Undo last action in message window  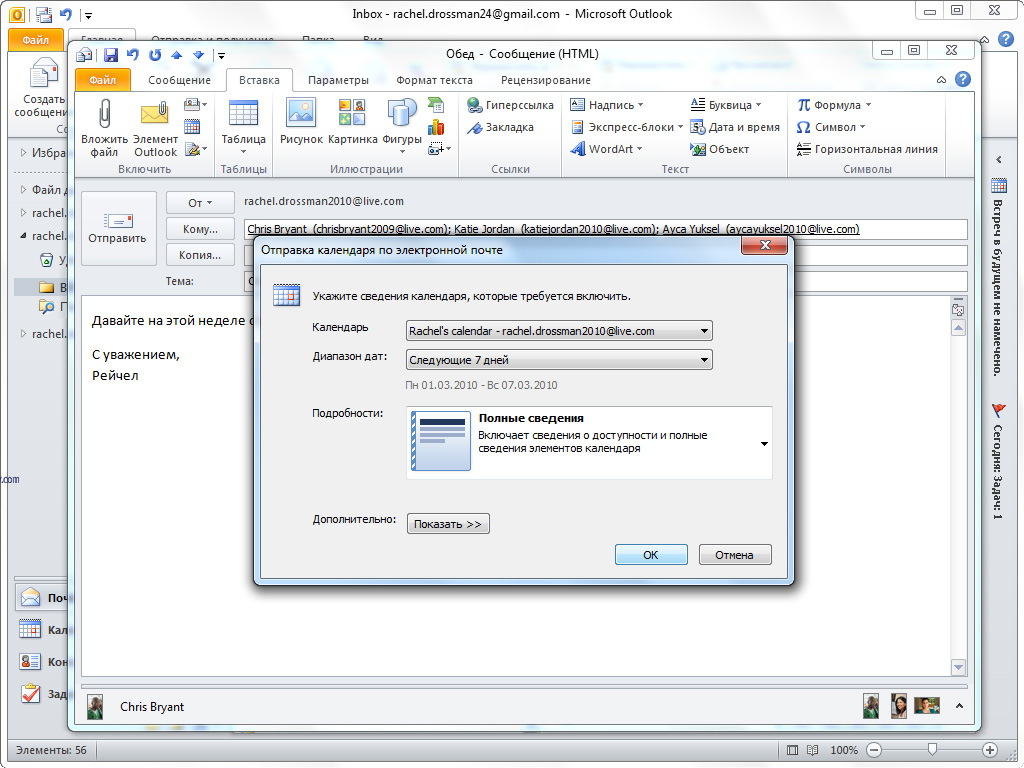coord(133,55)
